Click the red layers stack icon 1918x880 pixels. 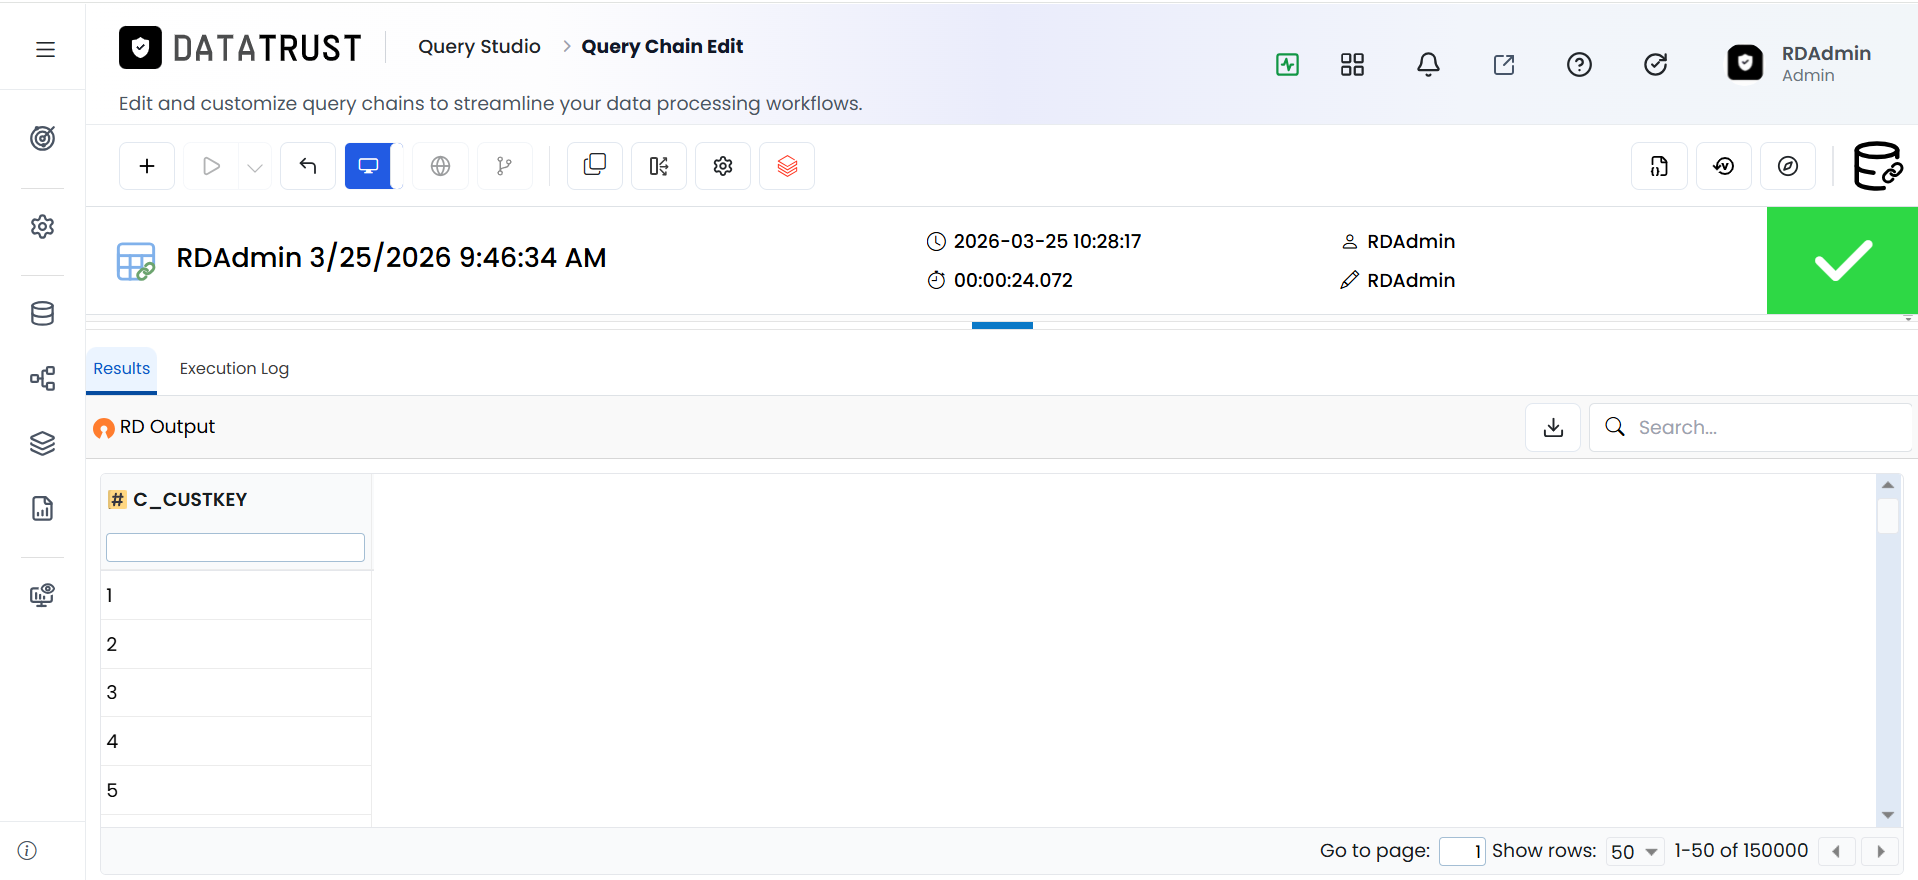[x=787, y=166]
